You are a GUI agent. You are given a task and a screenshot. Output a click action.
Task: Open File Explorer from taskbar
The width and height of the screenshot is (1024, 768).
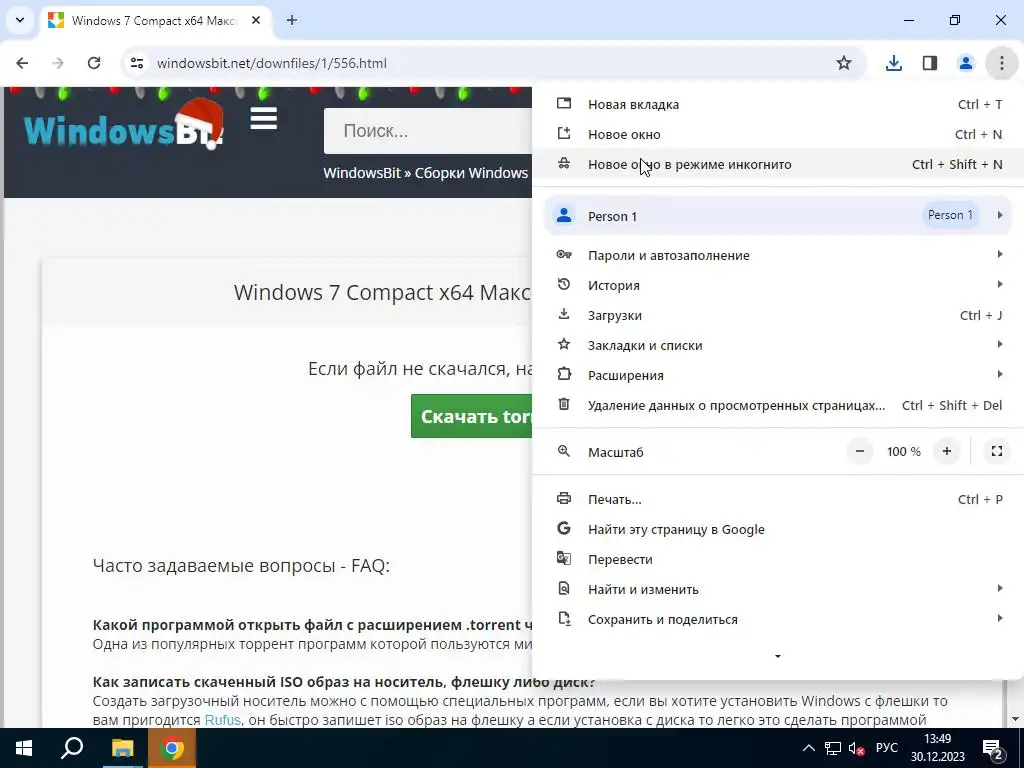click(x=122, y=748)
